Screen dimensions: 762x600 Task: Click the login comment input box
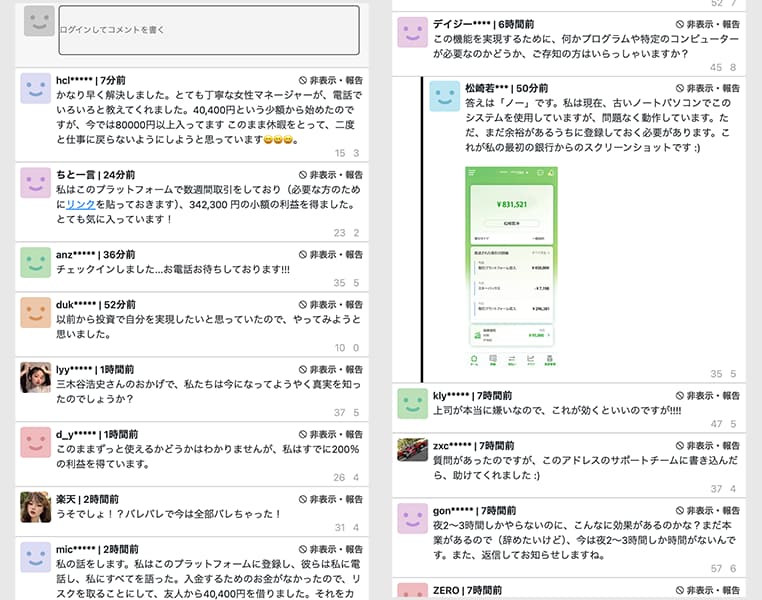[208, 30]
